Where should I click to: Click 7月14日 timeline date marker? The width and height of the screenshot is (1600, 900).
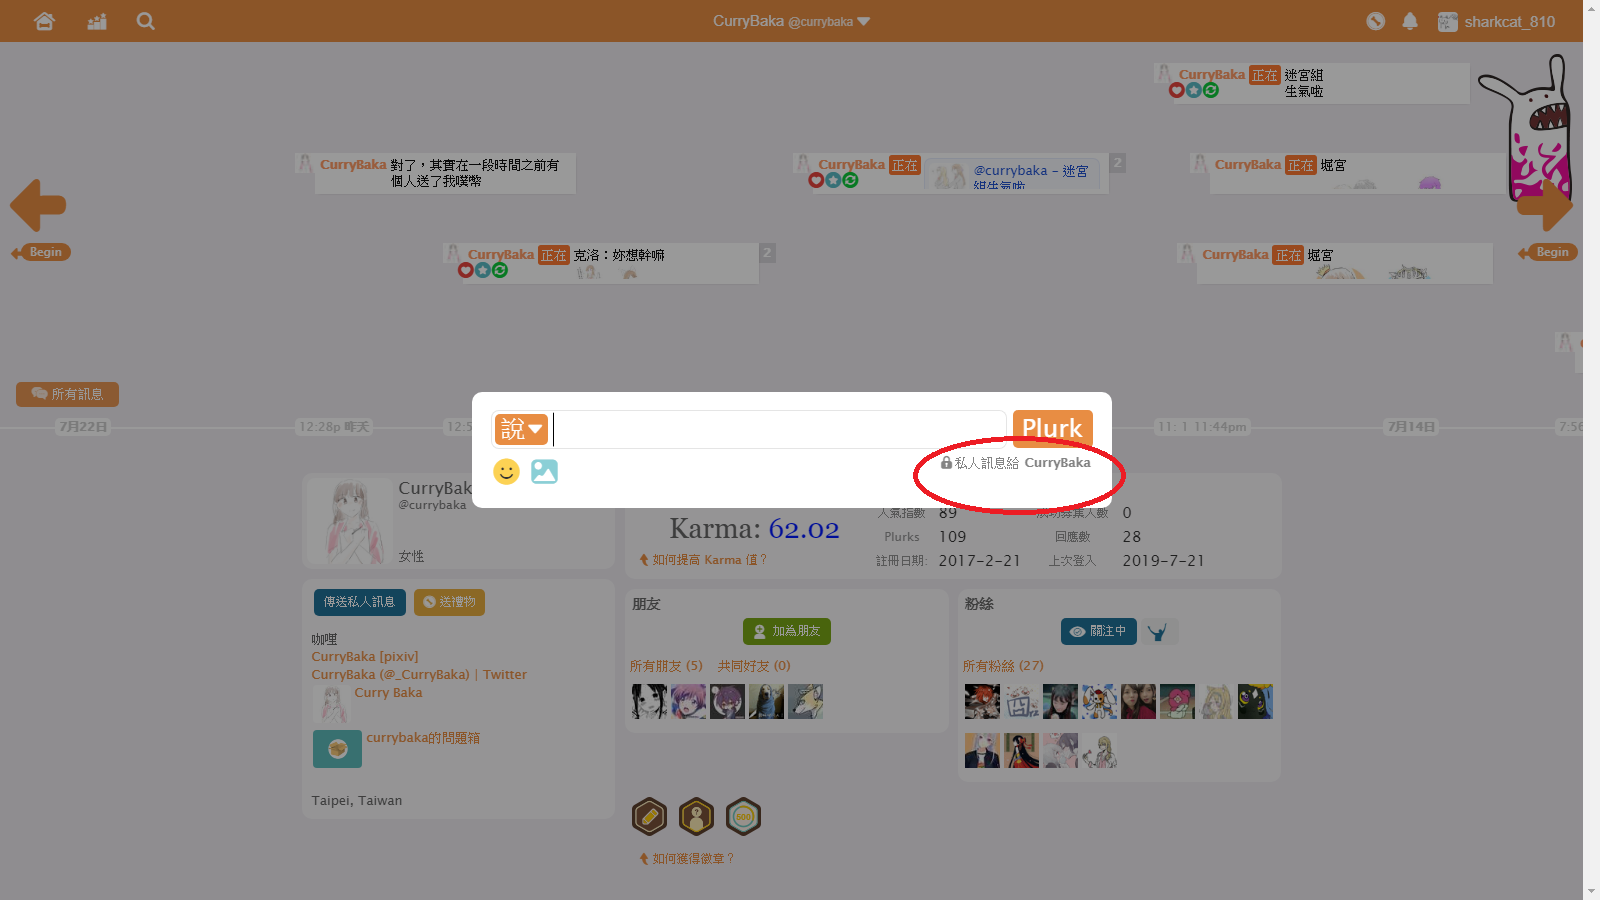[x=1411, y=427]
